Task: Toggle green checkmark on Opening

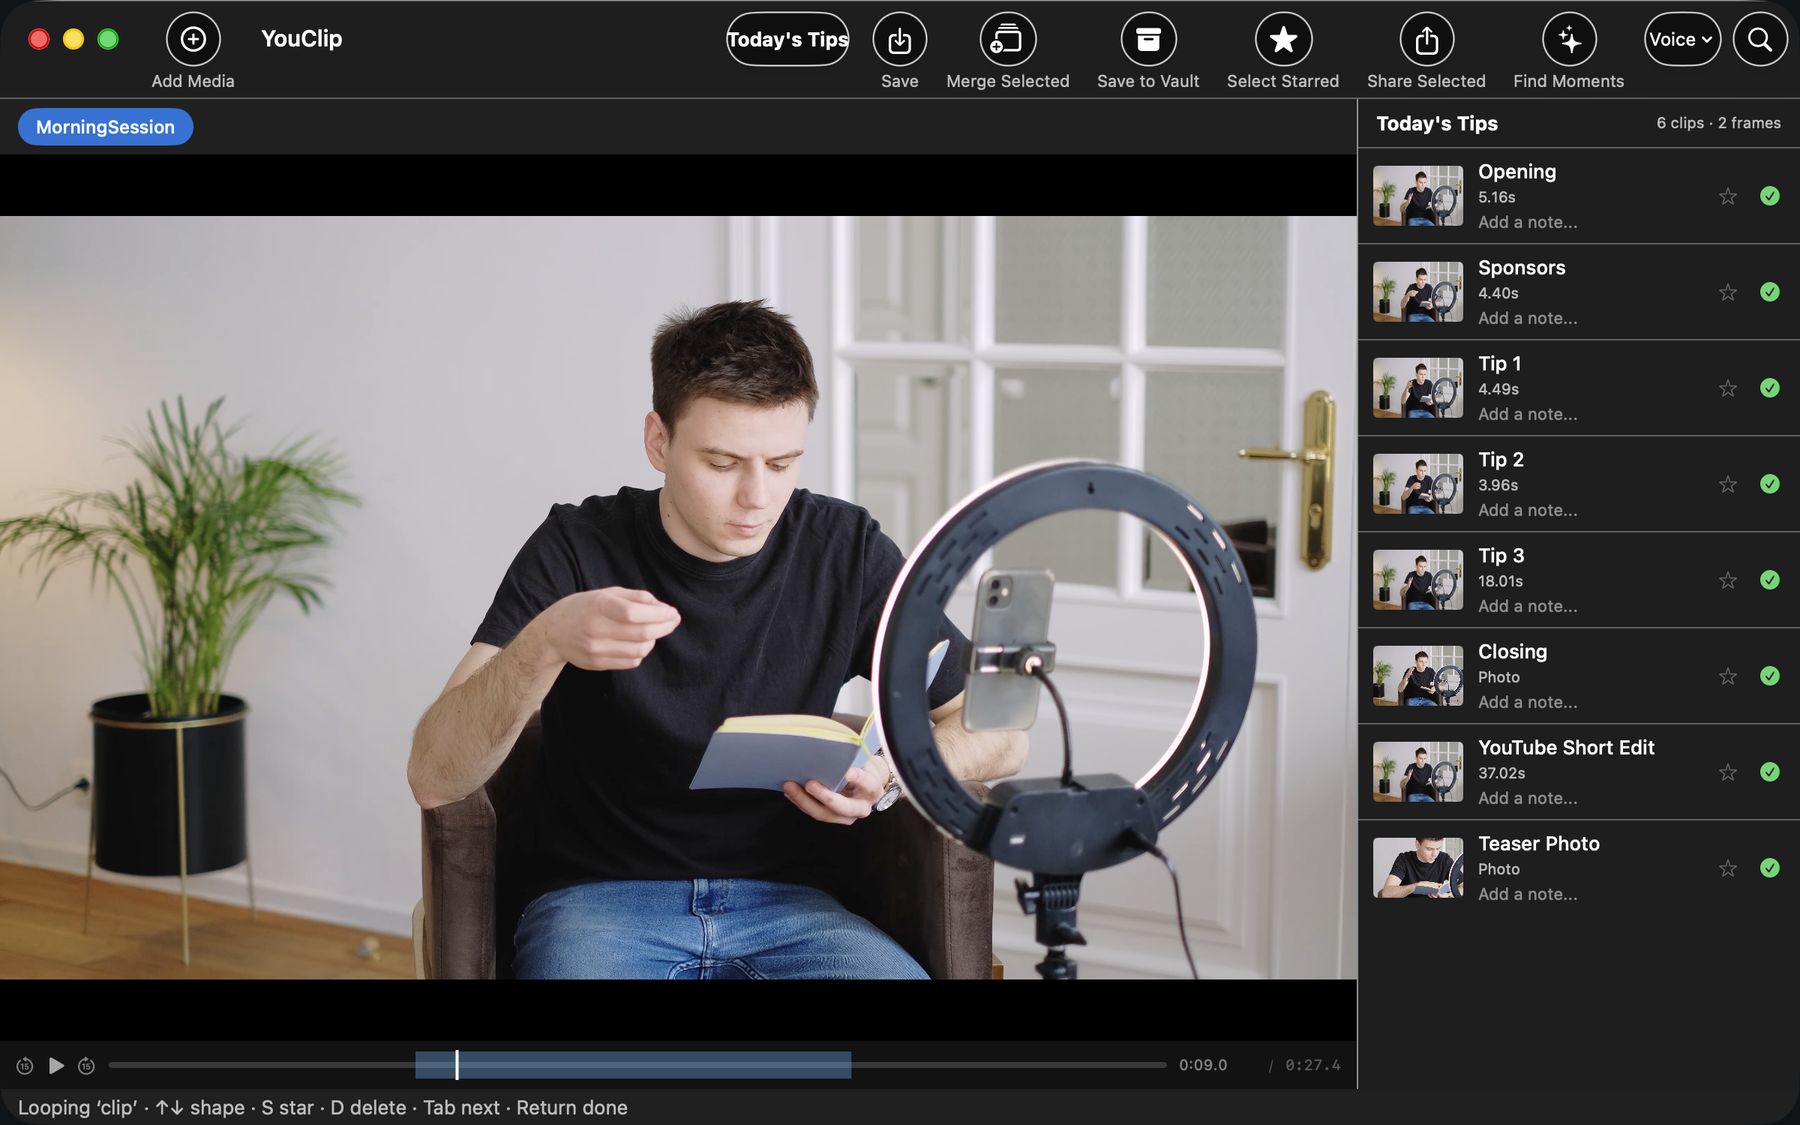Action: pos(1770,196)
